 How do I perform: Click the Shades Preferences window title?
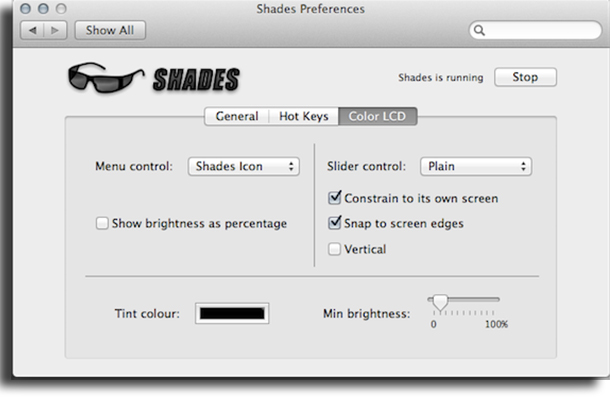pos(310,9)
